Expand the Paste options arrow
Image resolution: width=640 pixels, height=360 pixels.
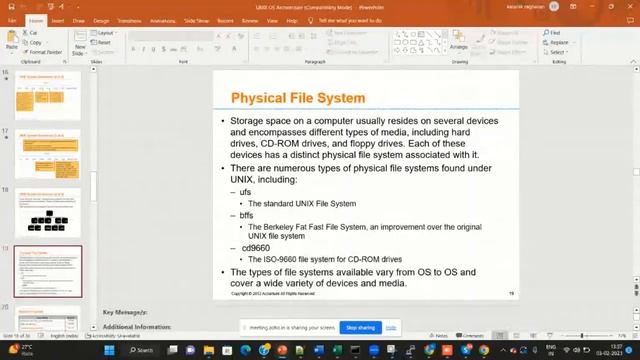click(x=12, y=53)
